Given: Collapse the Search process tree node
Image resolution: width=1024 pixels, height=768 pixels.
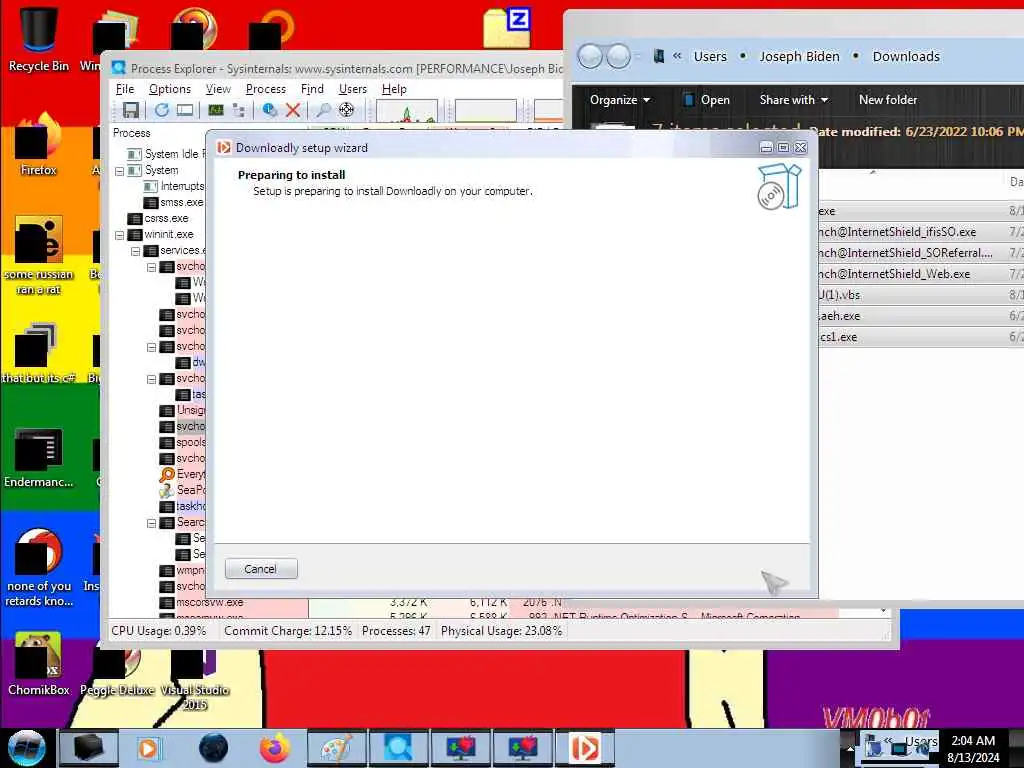Looking at the screenshot, I should click(x=152, y=523).
